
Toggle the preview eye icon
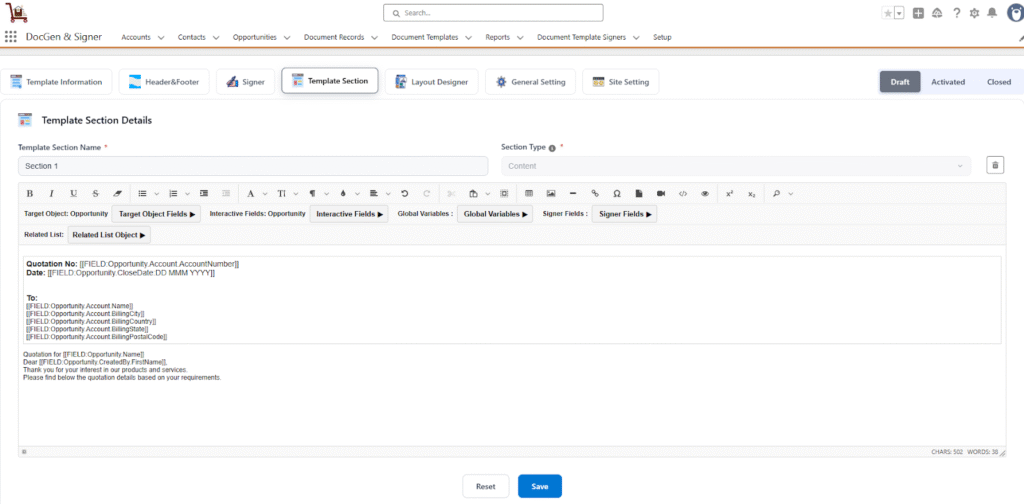pos(705,193)
